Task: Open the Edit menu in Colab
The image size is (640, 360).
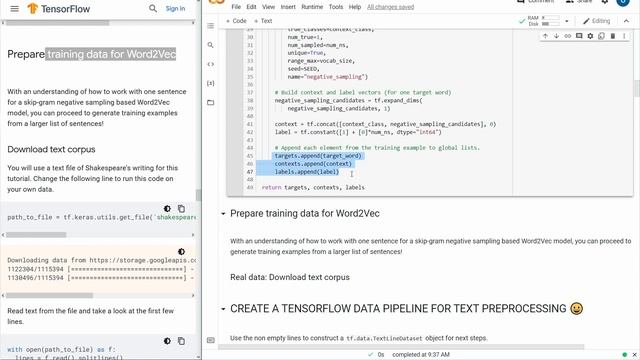Action: (x=251, y=7)
